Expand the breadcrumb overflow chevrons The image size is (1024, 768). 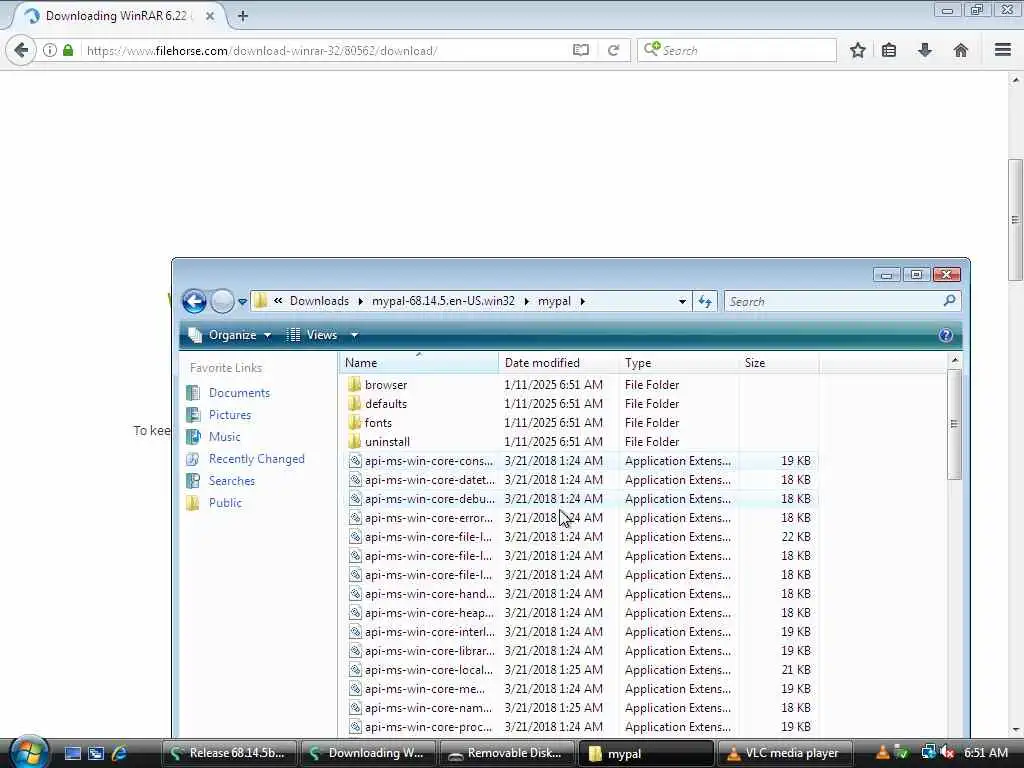278,300
